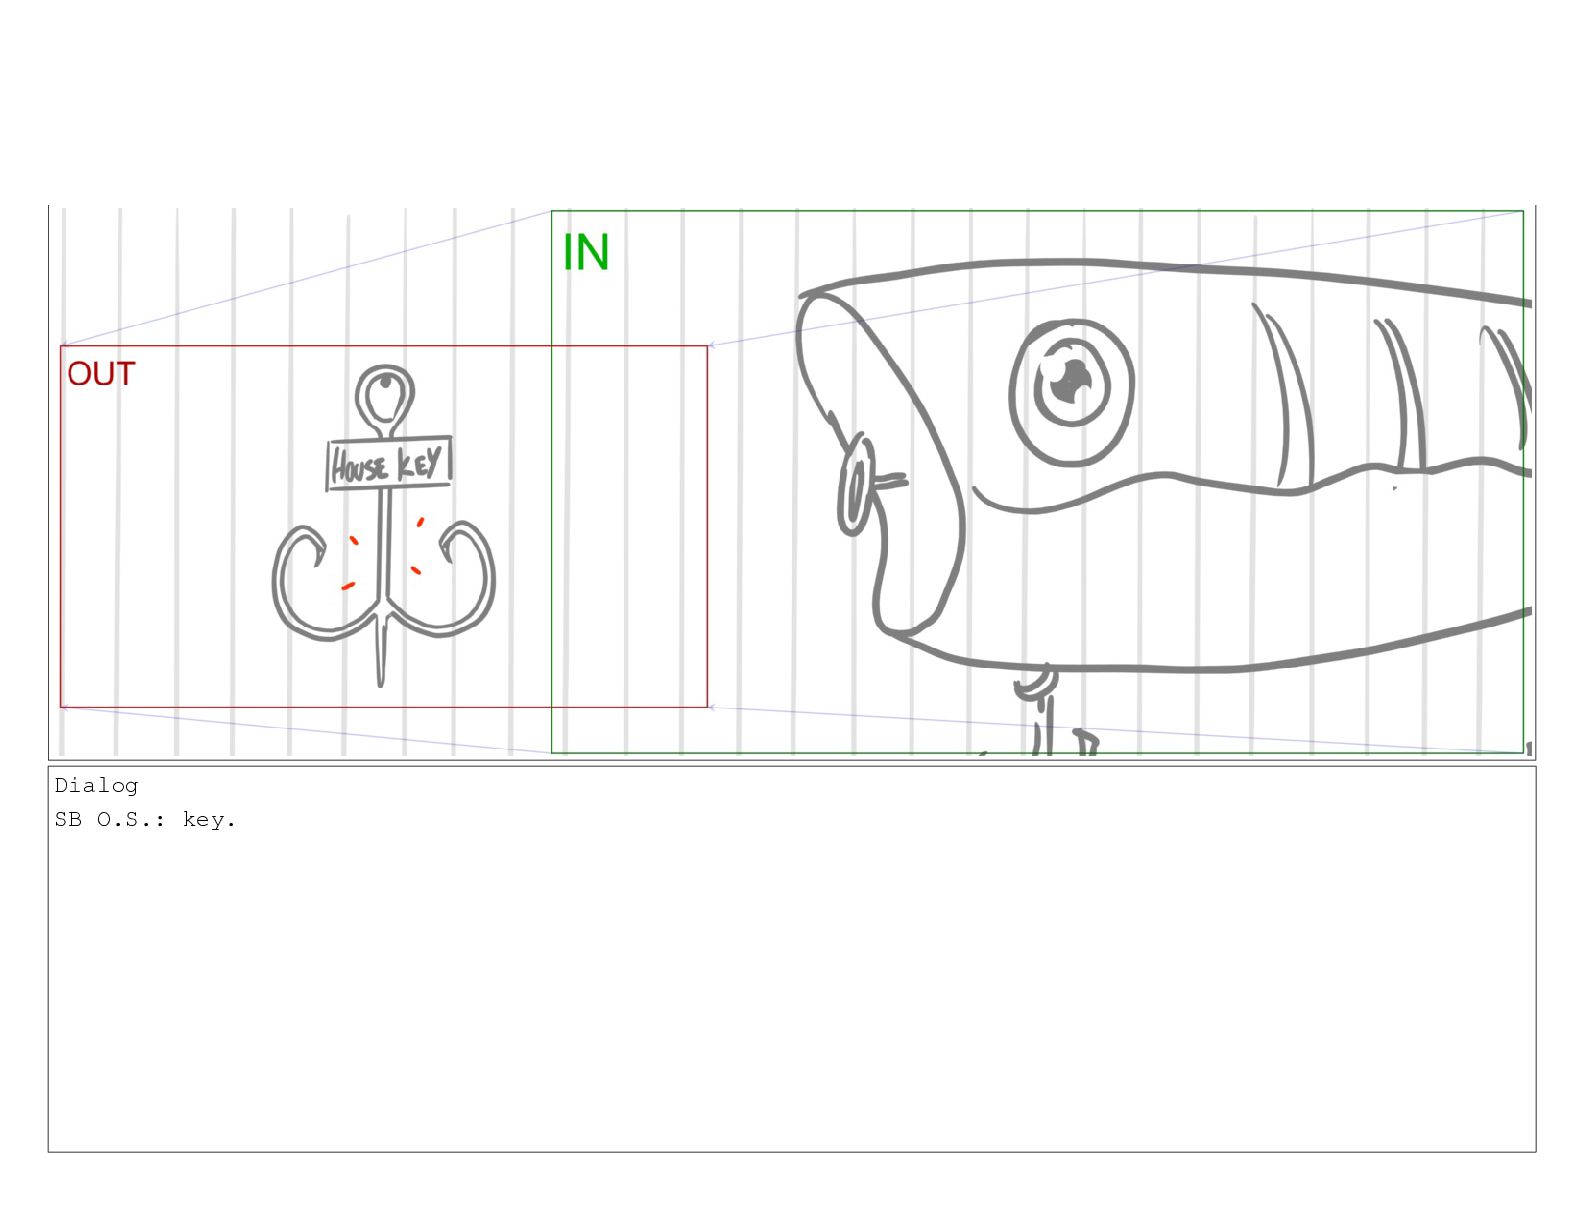This screenshot has width=1584, height=1224.
Task: Click the second gill stripe on the lure
Action: [x=1401, y=394]
